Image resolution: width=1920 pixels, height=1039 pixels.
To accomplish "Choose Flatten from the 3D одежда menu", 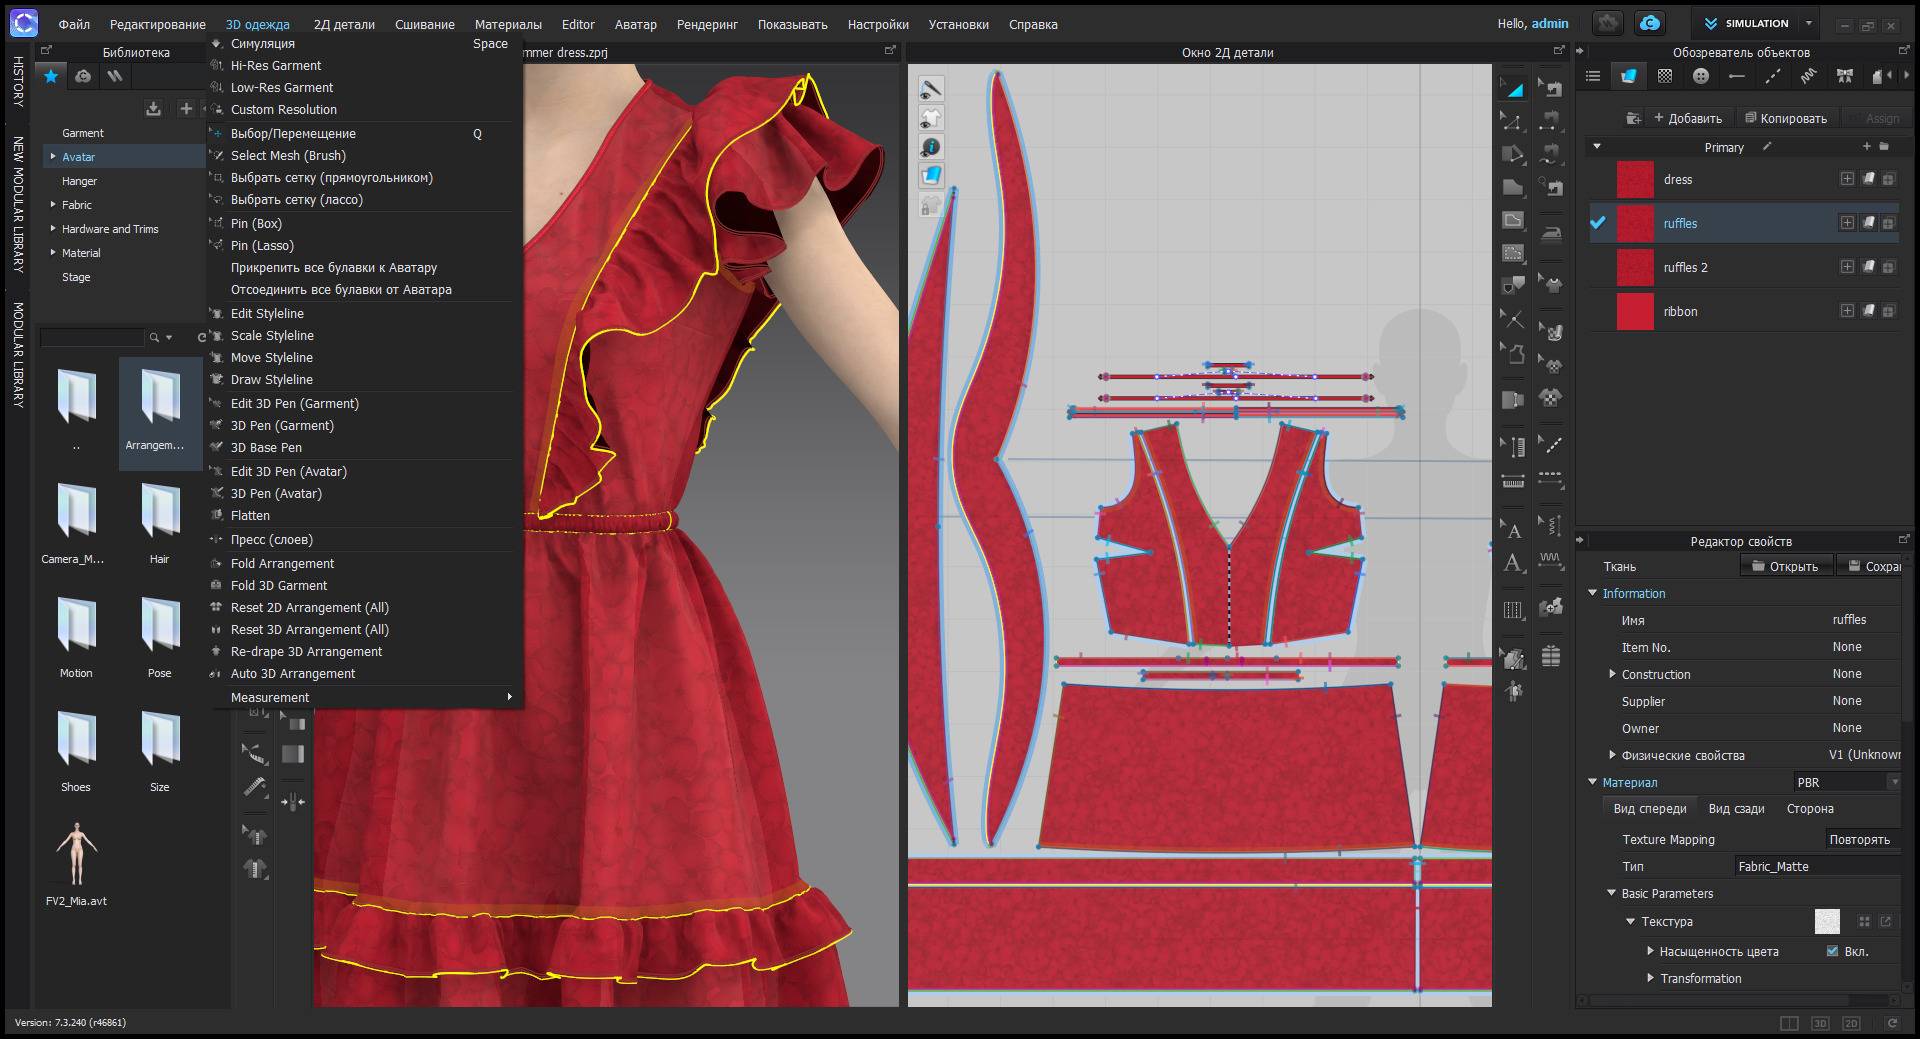I will coord(250,516).
